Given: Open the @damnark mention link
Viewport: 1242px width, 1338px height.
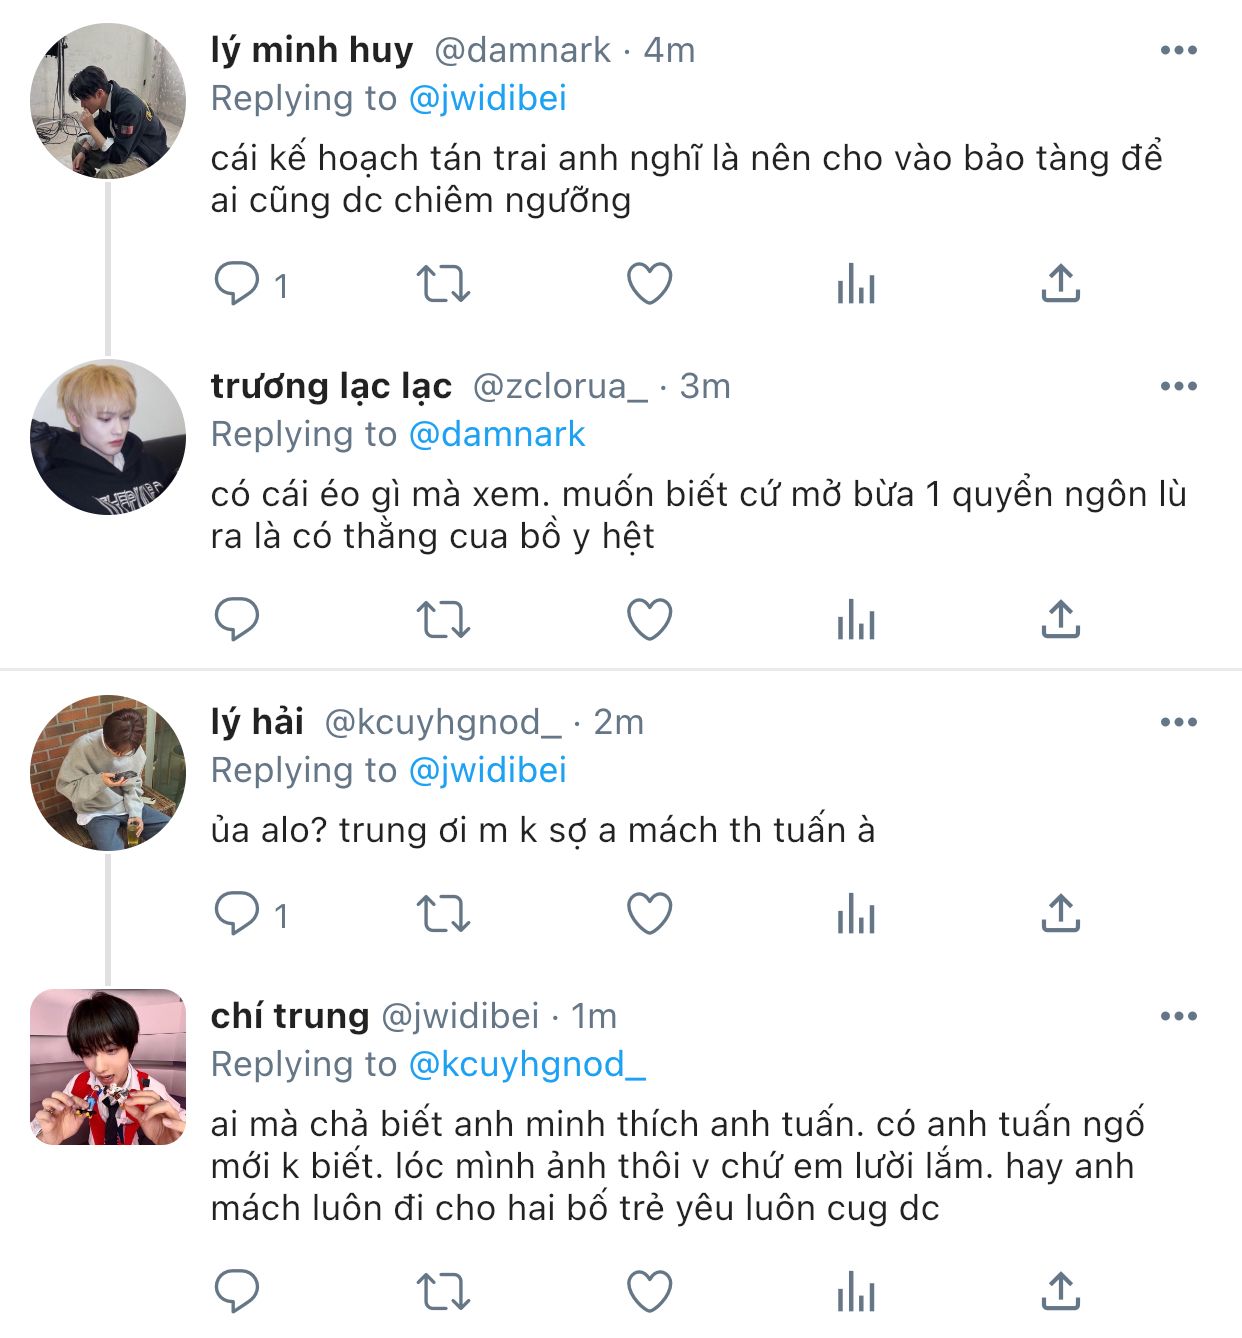Looking at the screenshot, I should click(497, 434).
